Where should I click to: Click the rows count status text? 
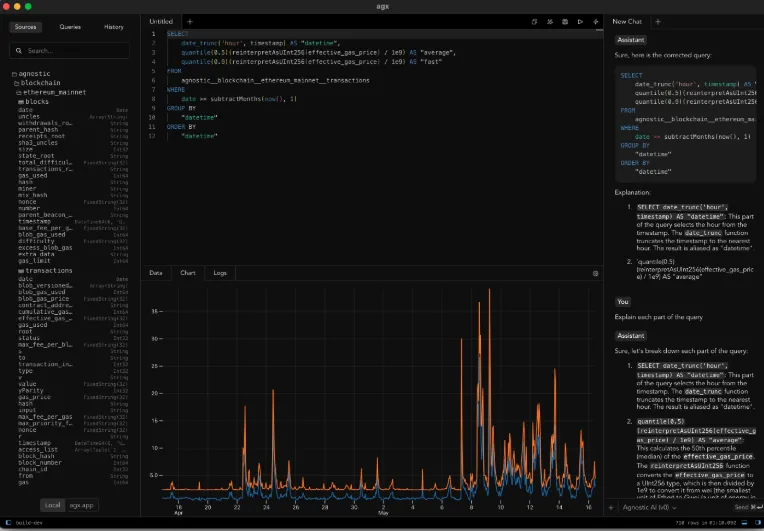[x=706, y=523]
